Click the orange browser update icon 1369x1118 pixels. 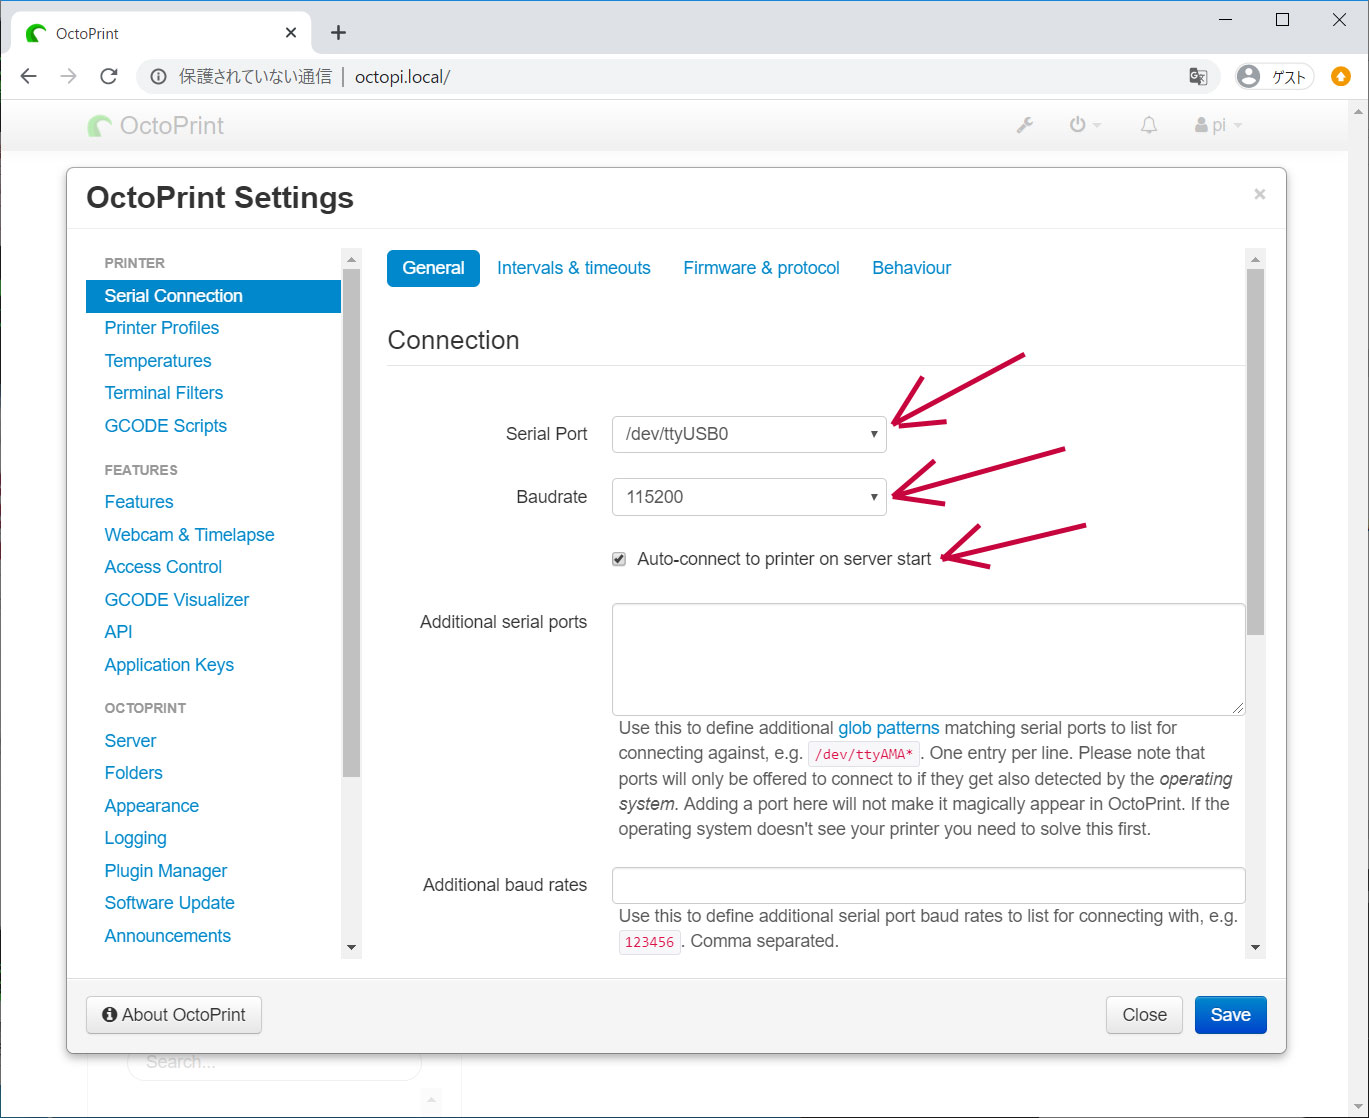[1341, 76]
